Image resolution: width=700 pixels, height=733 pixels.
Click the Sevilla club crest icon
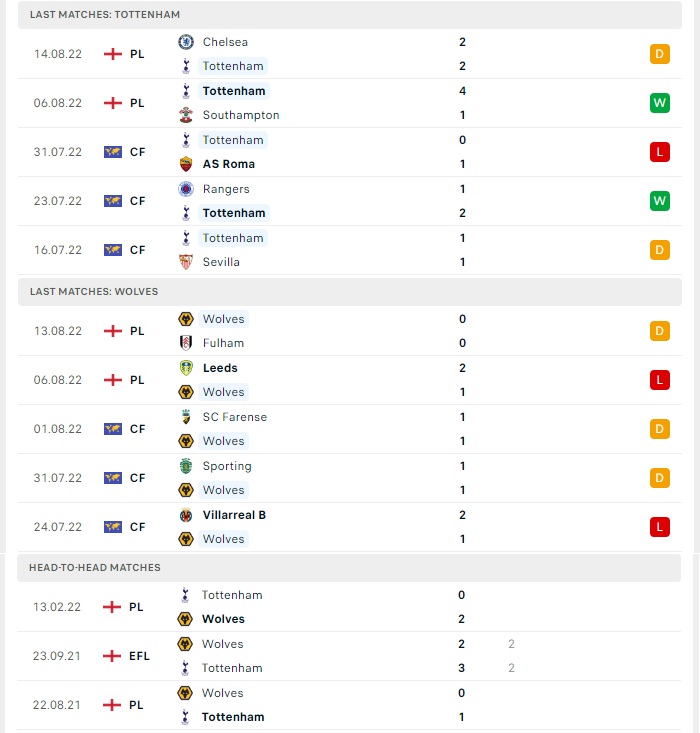tap(186, 262)
